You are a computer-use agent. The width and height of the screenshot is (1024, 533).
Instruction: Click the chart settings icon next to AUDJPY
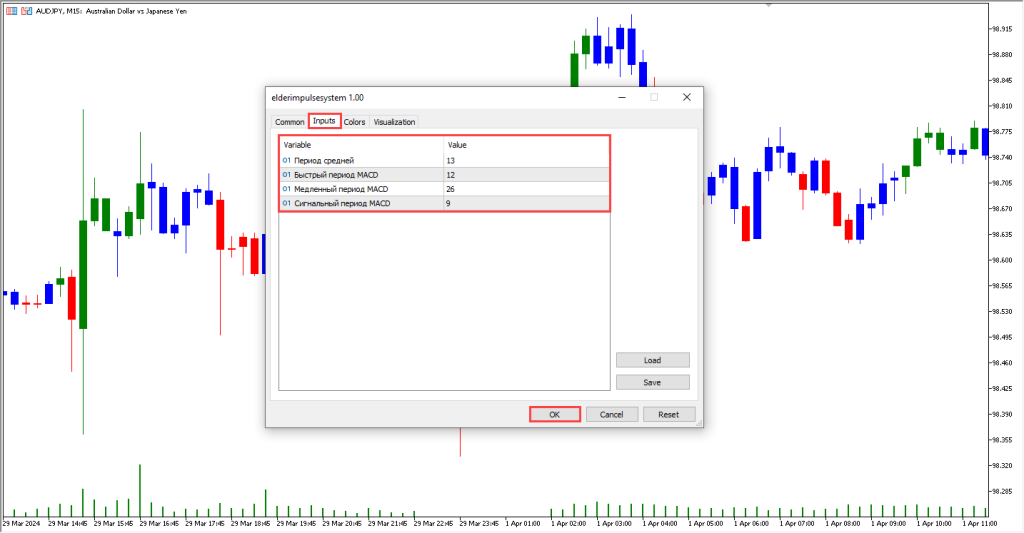pos(27,11)
